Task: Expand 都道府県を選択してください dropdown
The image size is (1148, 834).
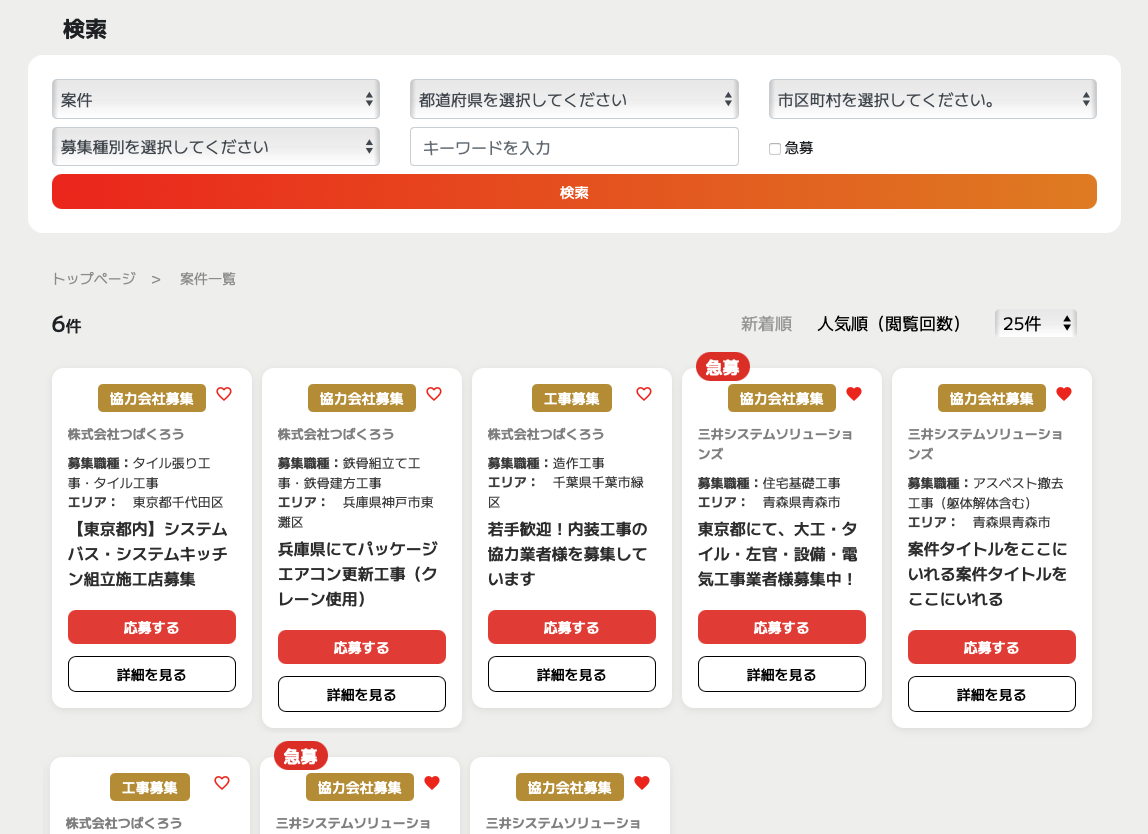Action: (574, 100)
